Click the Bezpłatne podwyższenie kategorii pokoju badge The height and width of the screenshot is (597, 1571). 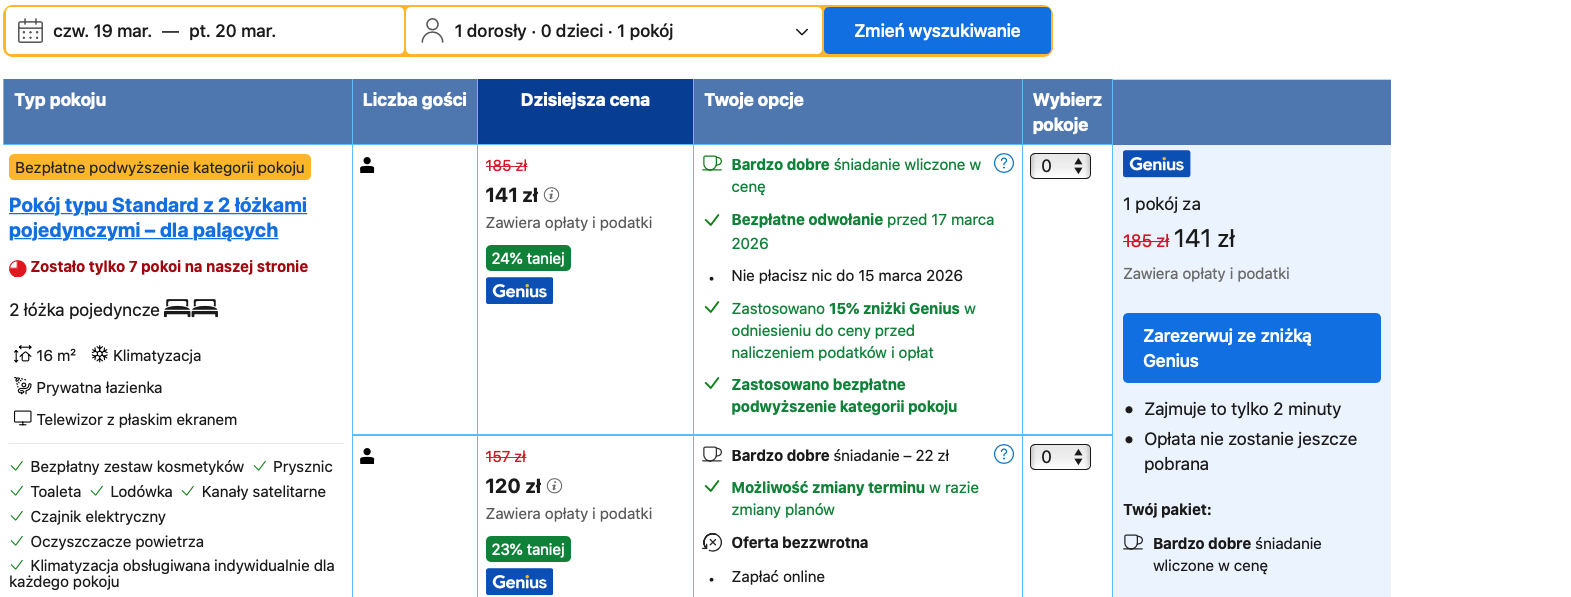(160, 167)
